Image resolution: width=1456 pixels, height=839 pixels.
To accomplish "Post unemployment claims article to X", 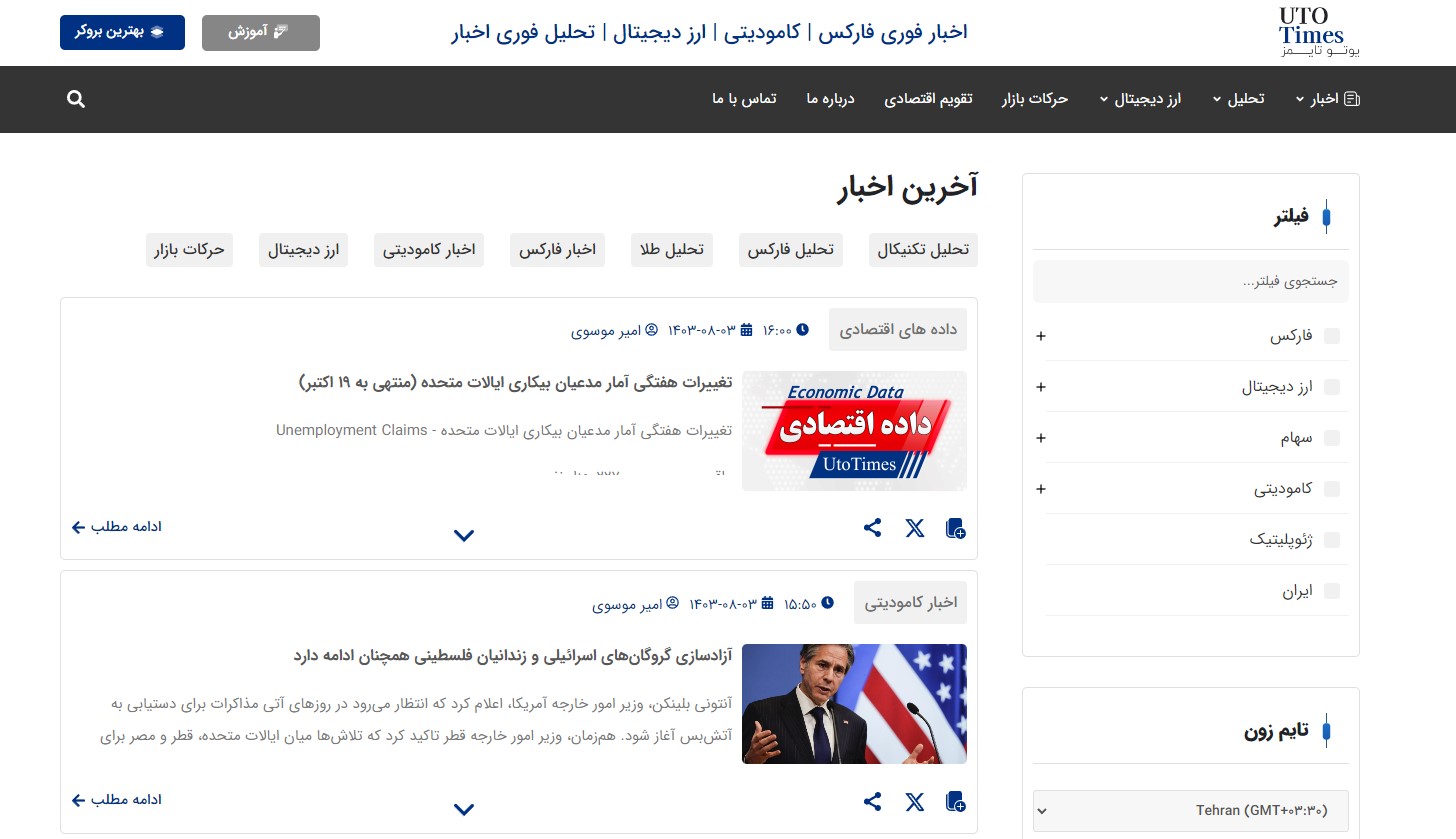I will coord(915,528).
